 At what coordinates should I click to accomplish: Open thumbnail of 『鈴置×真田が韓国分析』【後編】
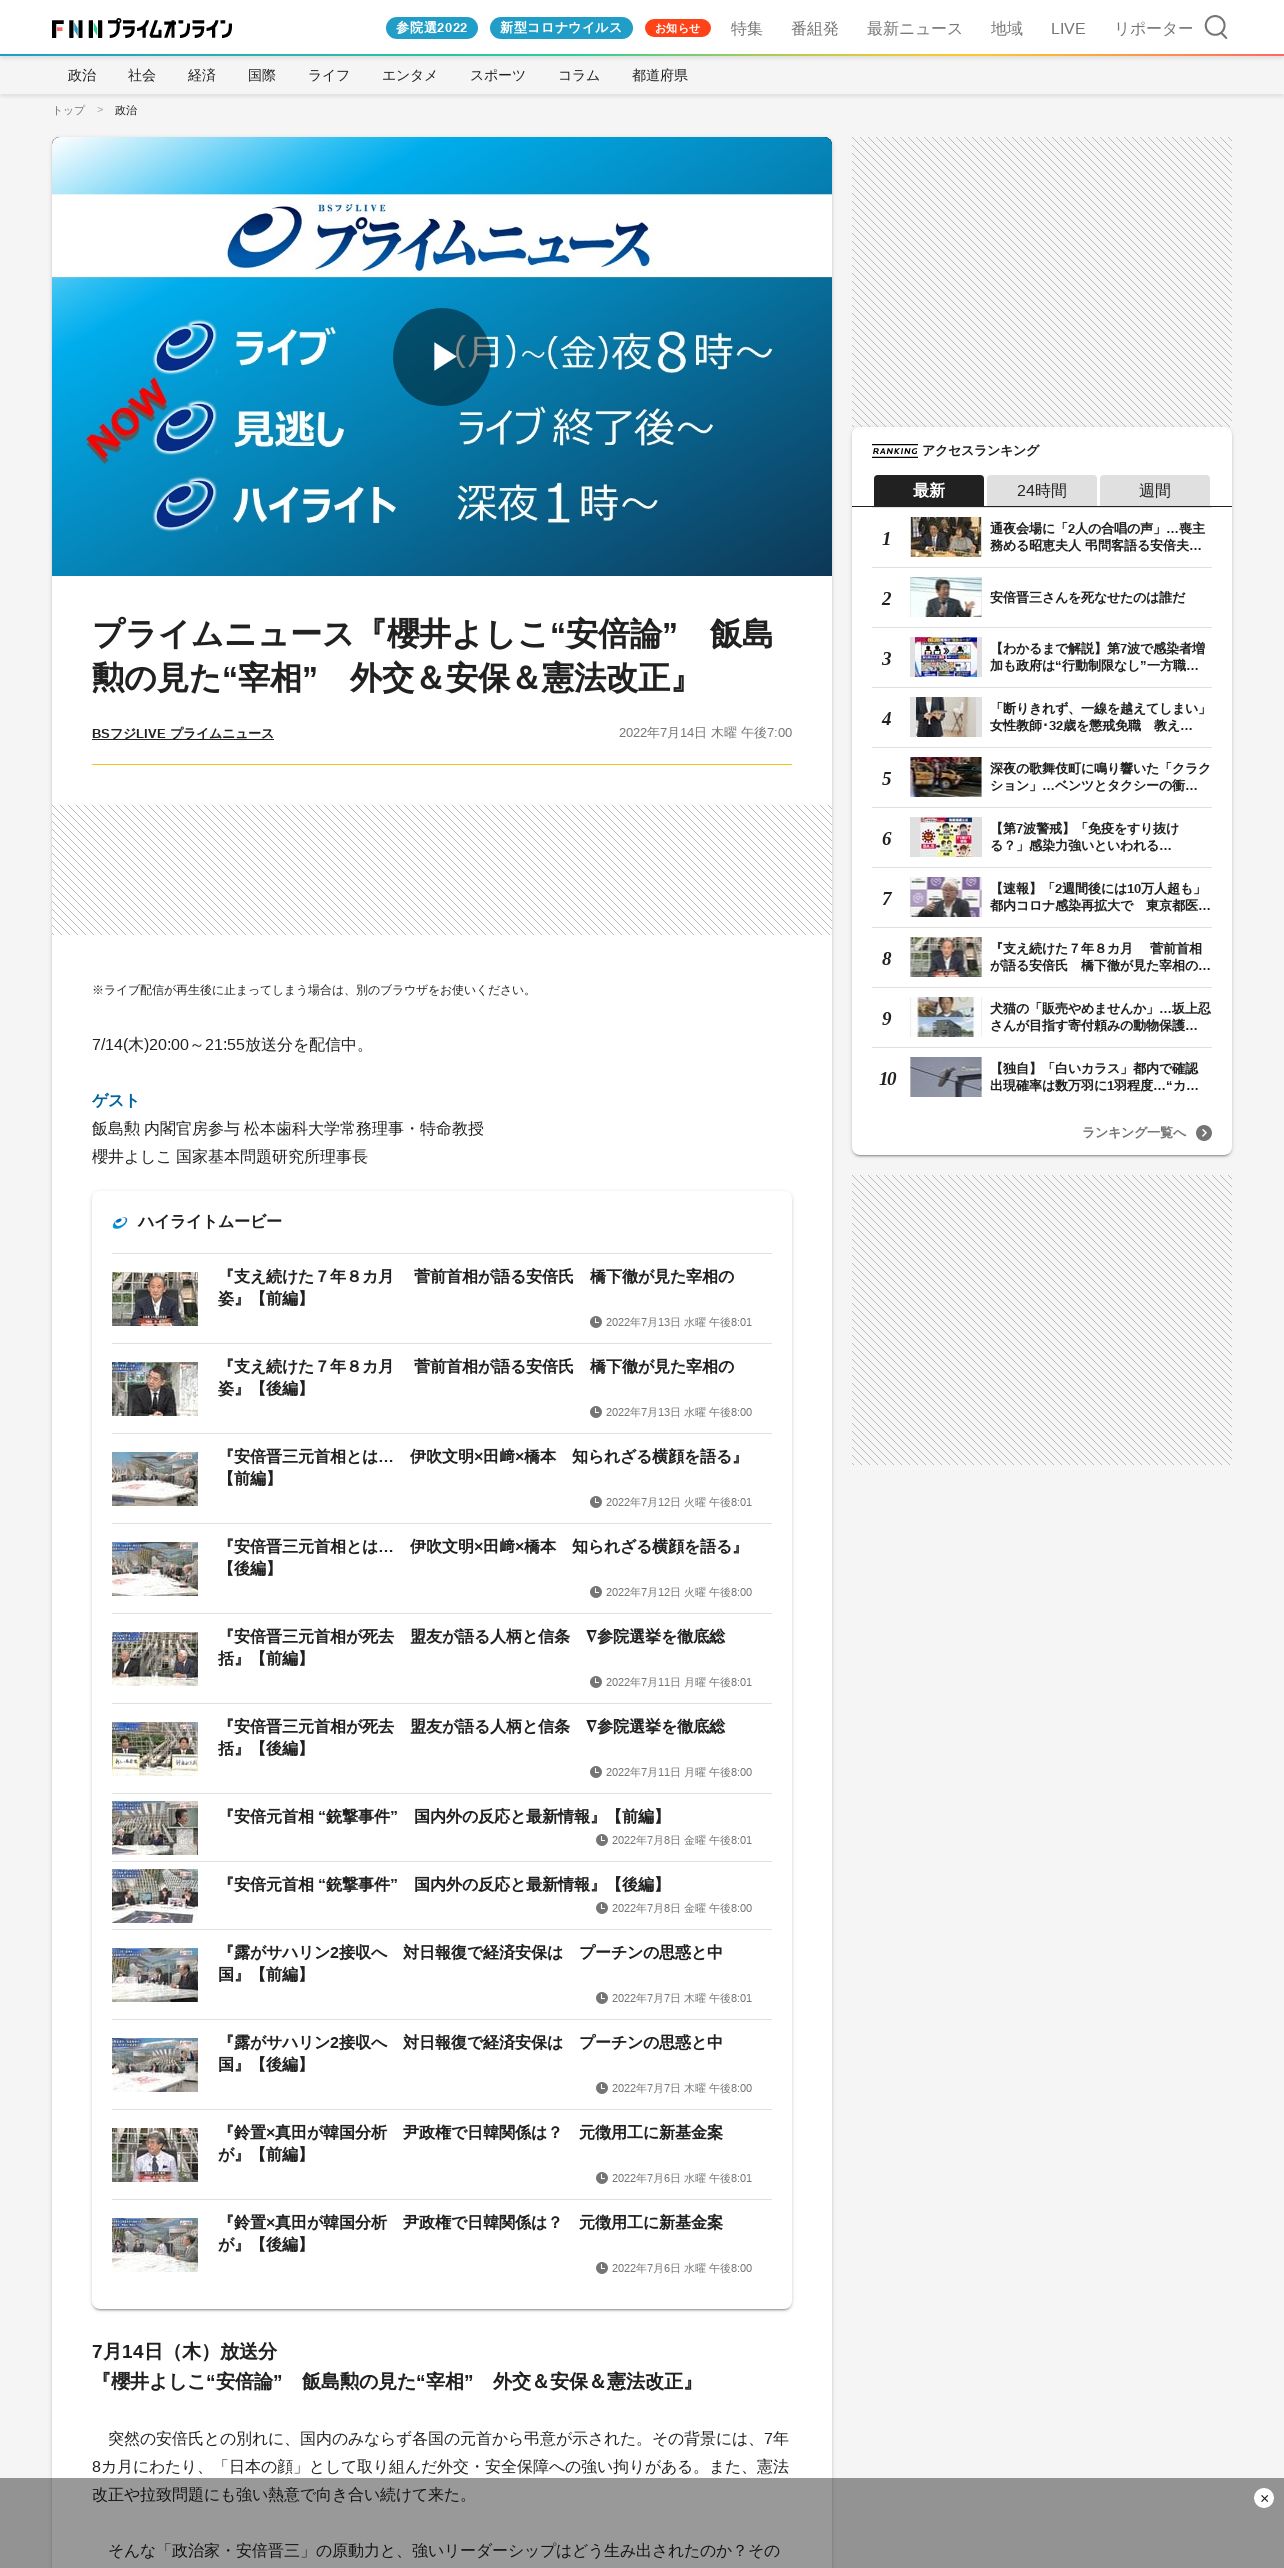click(155, 2245)
